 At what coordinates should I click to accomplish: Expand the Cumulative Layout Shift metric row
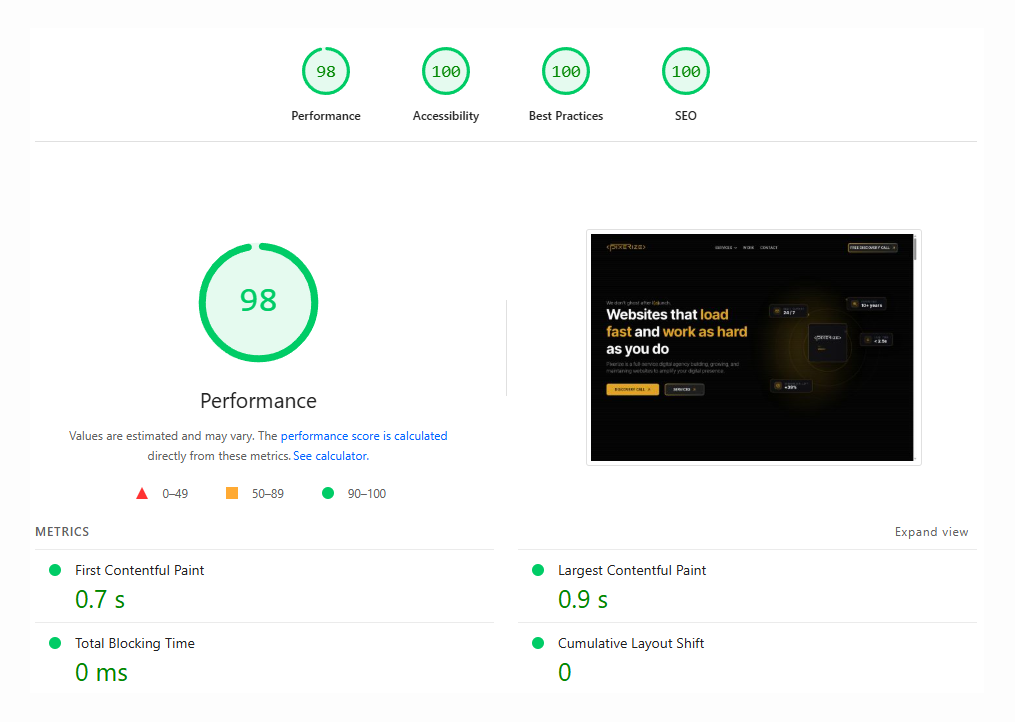(630, 643)
